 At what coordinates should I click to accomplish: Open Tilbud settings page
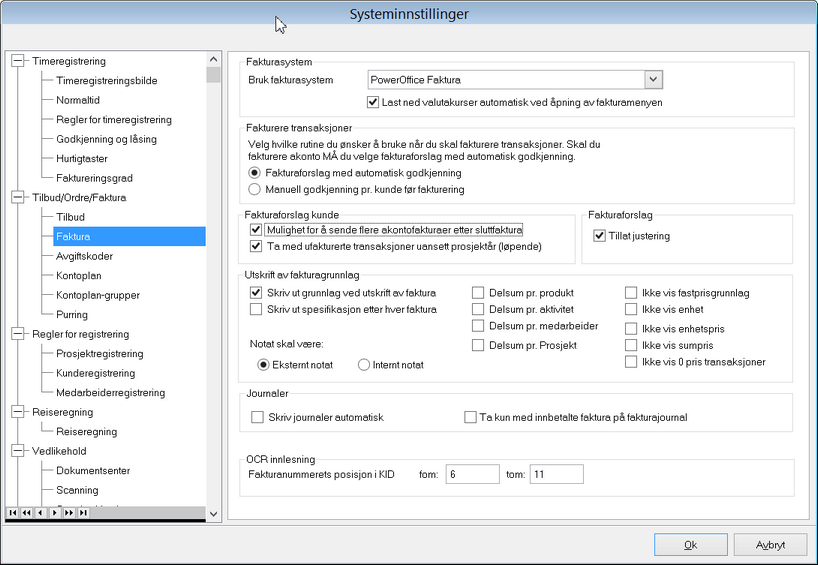70,217
